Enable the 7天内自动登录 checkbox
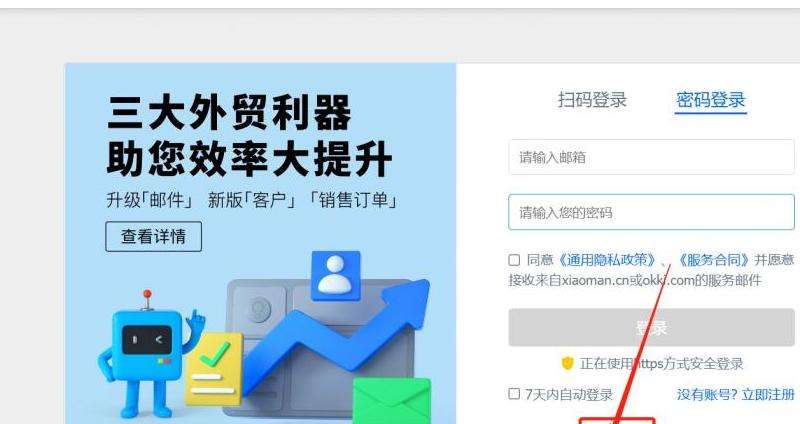800x424 pixels. (x=514, y=394)
